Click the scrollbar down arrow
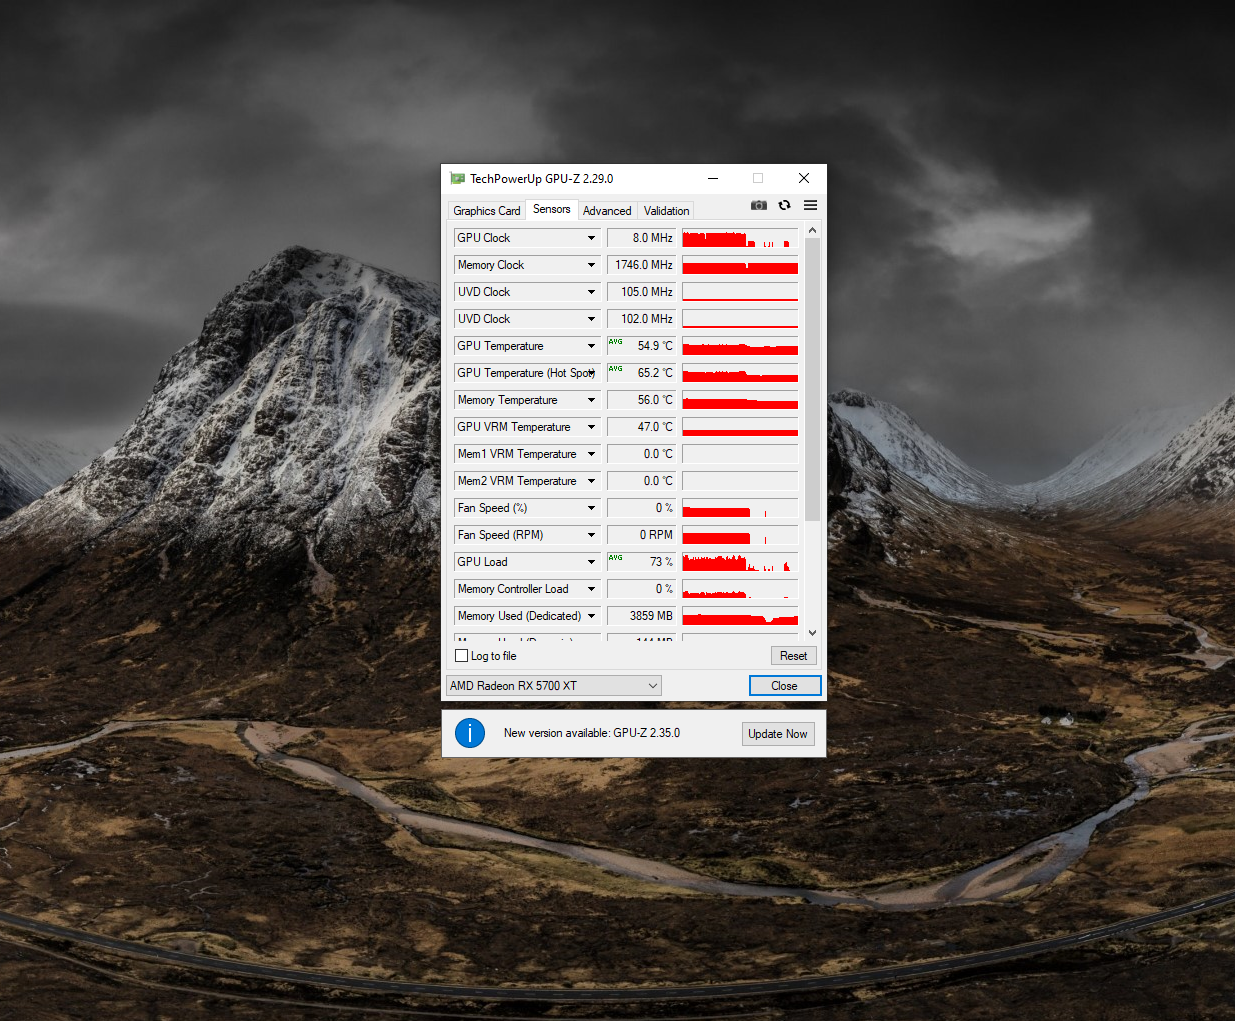The image size is (1235, 1021). tap(812, 633)
